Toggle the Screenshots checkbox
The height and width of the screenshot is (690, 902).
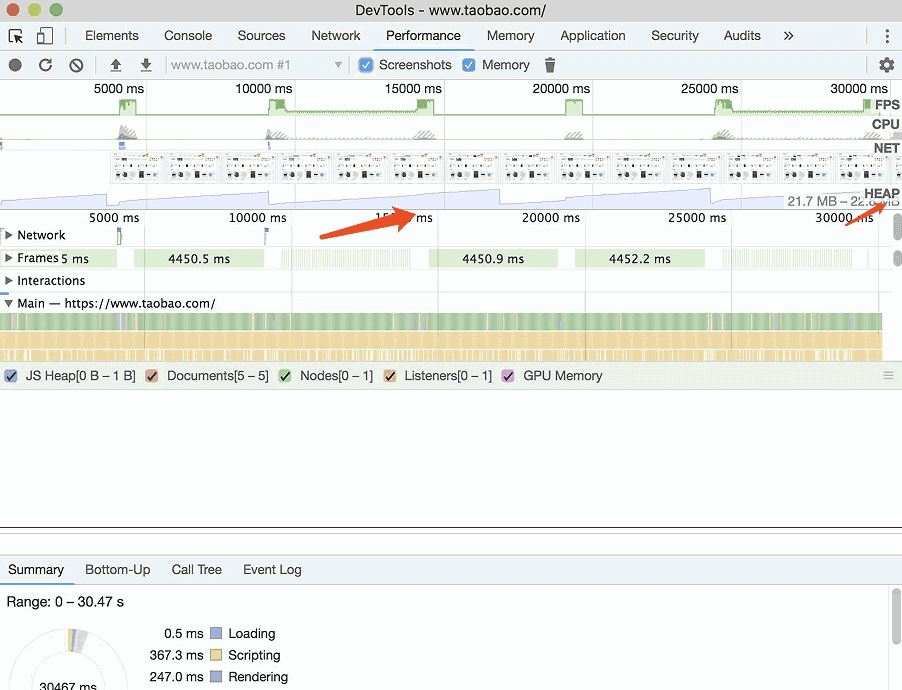366,65
